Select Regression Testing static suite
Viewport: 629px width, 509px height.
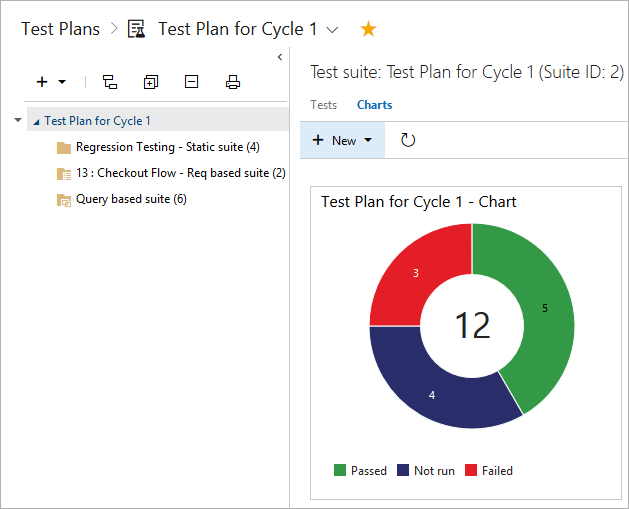[x=167, y=147]
